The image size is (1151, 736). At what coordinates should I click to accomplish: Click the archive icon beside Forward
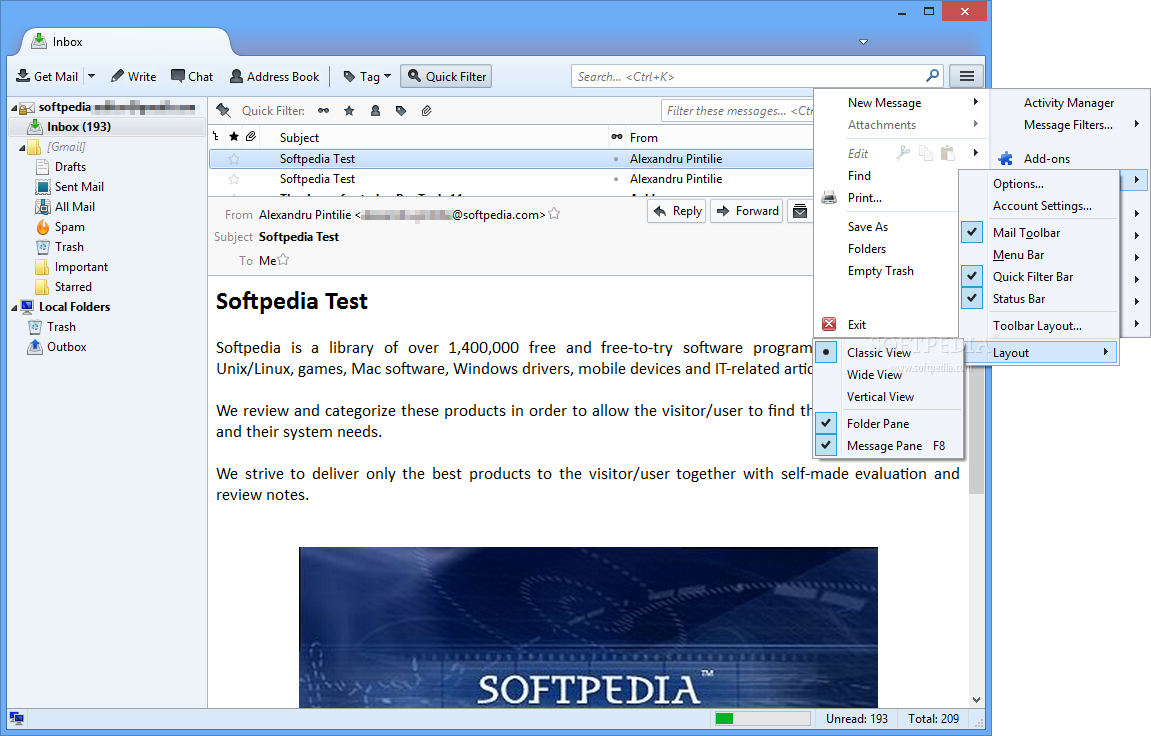pos(800,211)
